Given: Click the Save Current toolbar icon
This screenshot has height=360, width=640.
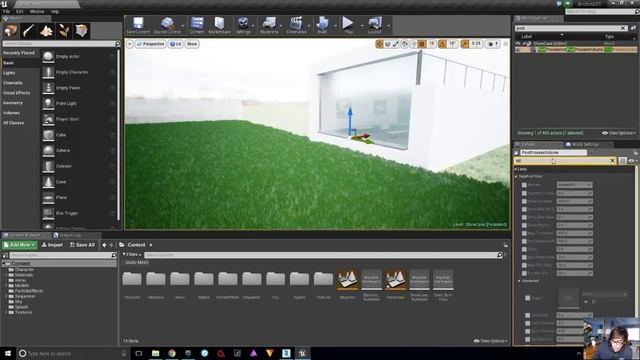Looking at the screenshot, I should [138, 25].
